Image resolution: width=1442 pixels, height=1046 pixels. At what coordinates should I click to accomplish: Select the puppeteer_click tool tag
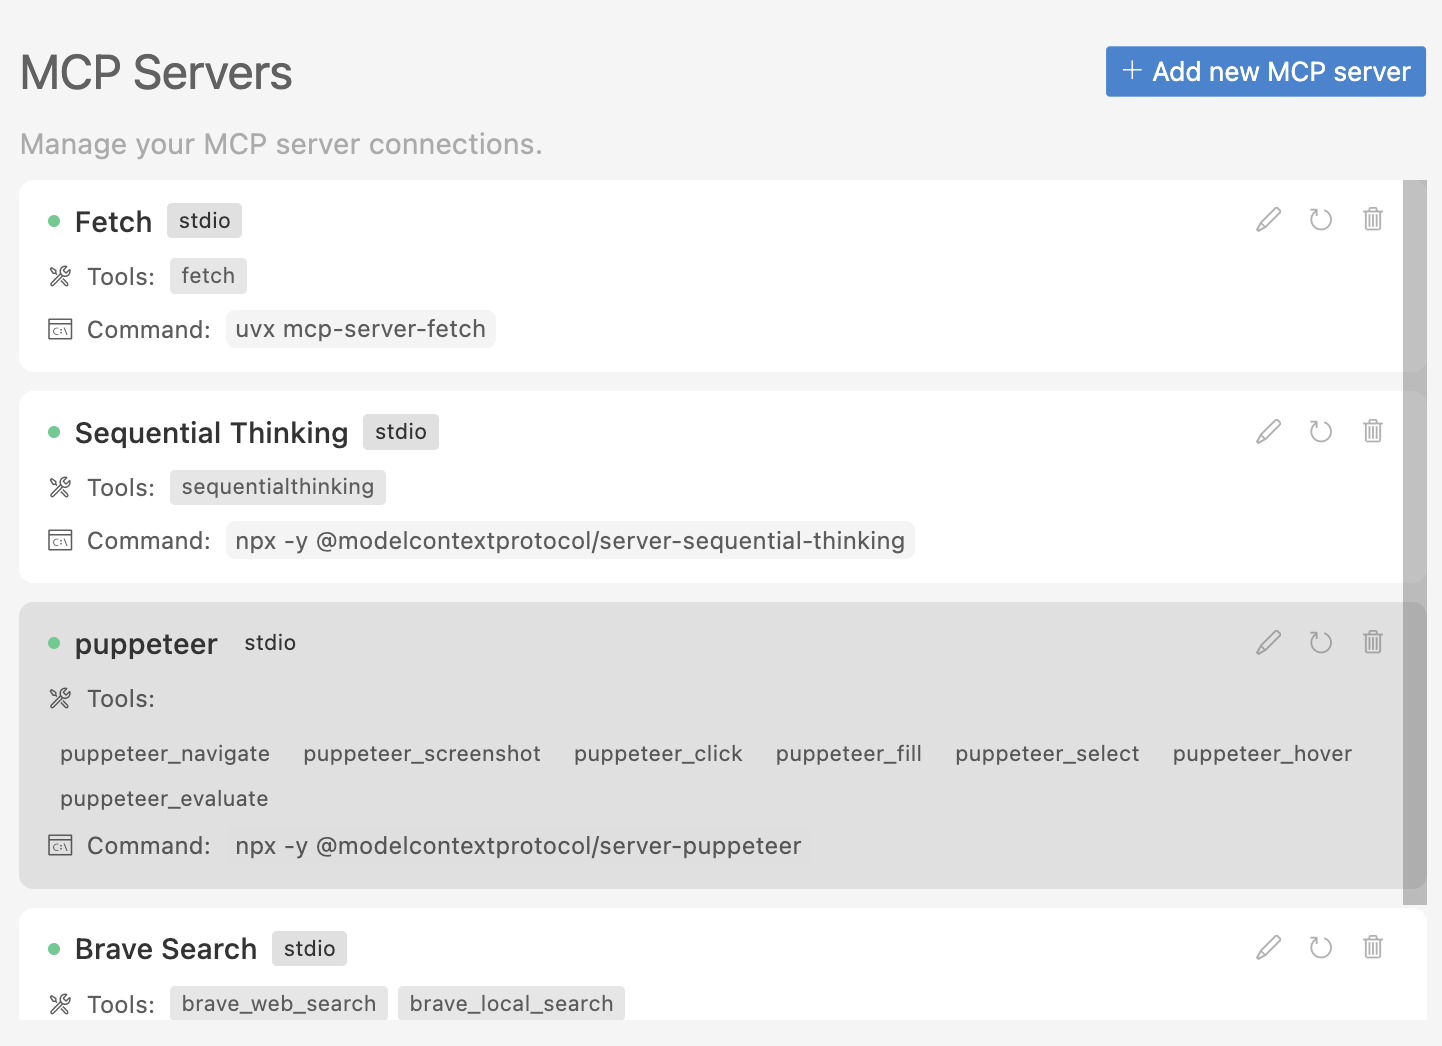coord(658,754)
